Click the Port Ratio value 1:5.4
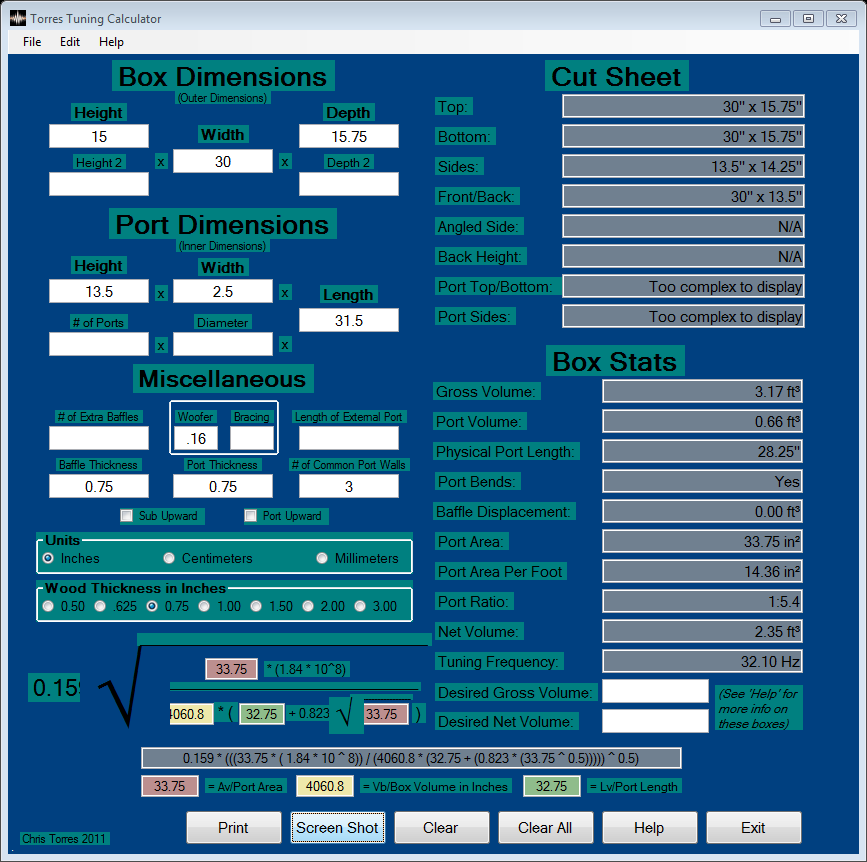Image resolution: width=867 pixels, height=862 pixels. tap(702, 602)
